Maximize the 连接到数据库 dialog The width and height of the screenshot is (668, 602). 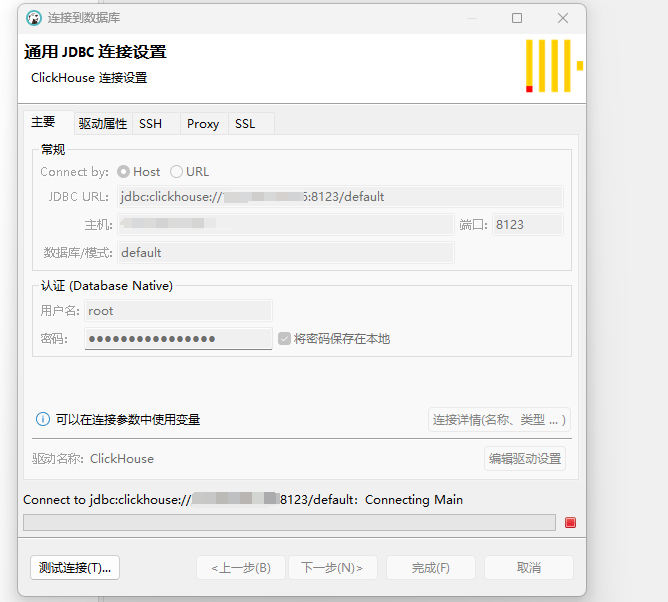click(x=517, y=18)
